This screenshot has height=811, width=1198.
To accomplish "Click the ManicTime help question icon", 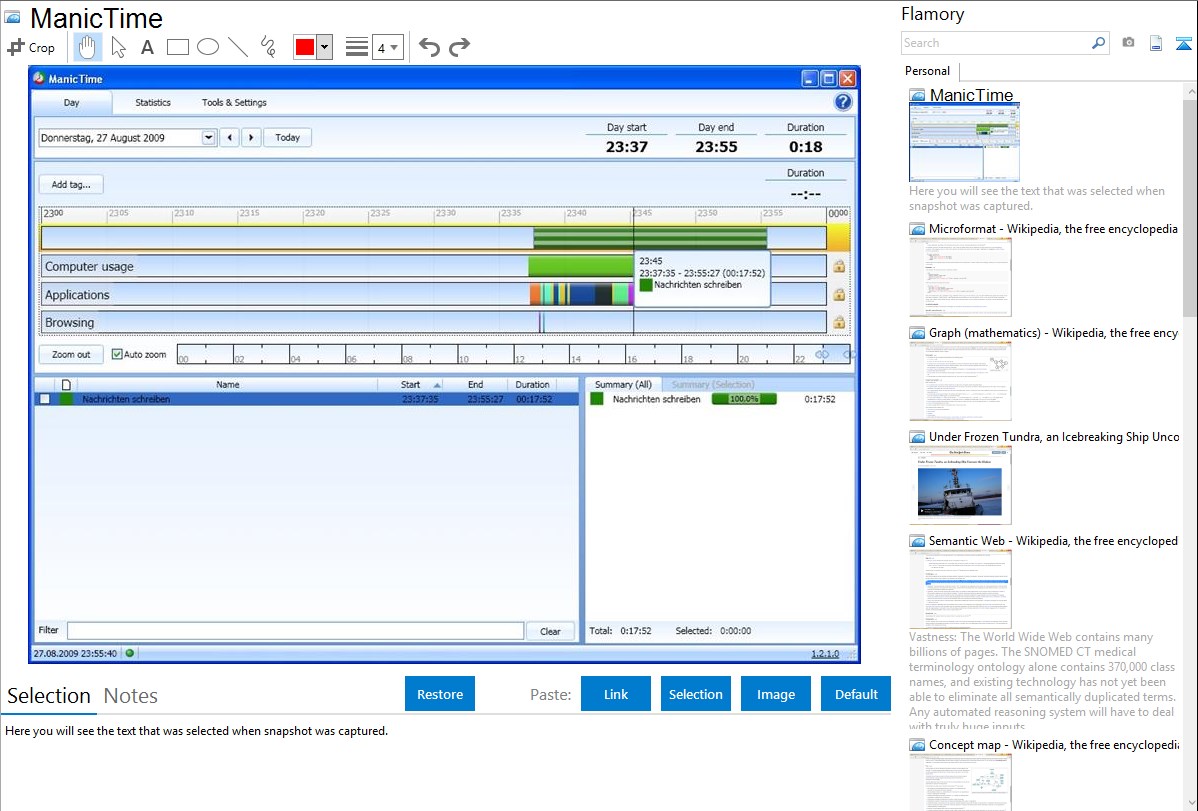I will click(x=843, y=102).
